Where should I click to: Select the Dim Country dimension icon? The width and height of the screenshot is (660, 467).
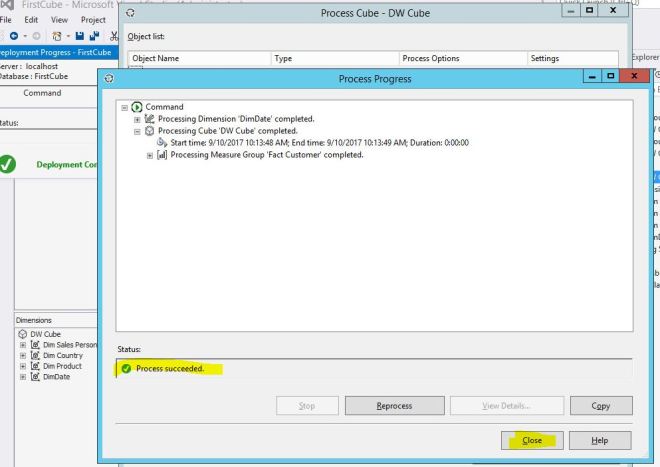[x=36, y=355]
